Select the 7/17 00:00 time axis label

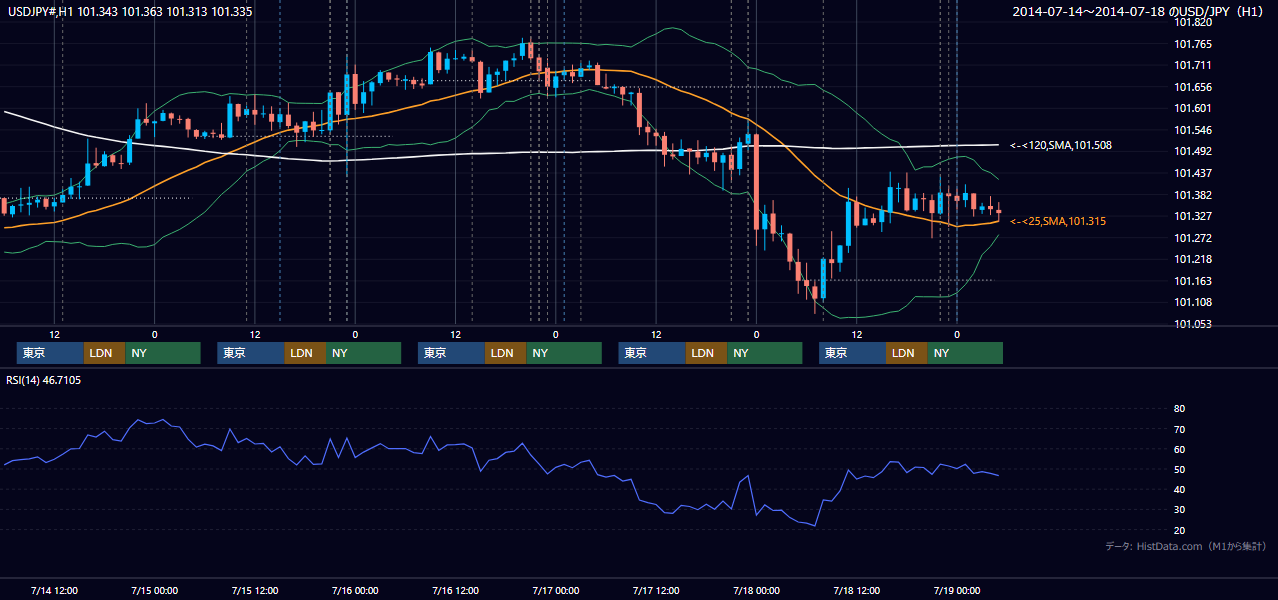(x=555, y=591)
